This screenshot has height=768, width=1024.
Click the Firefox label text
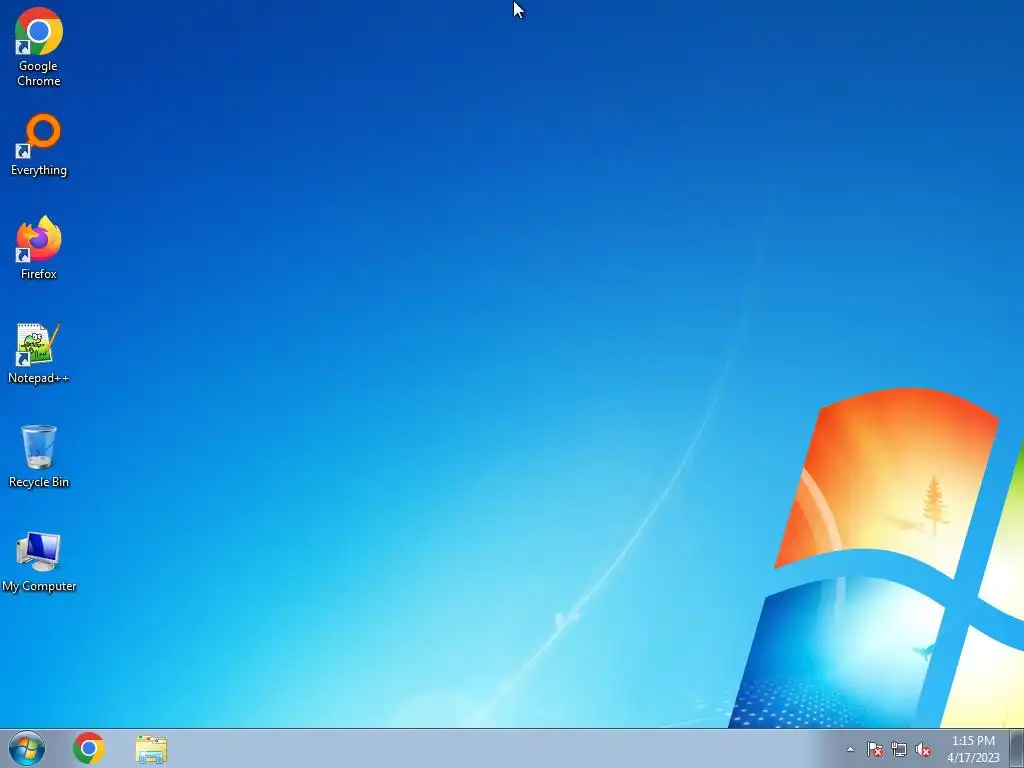(x=39, y=274)
